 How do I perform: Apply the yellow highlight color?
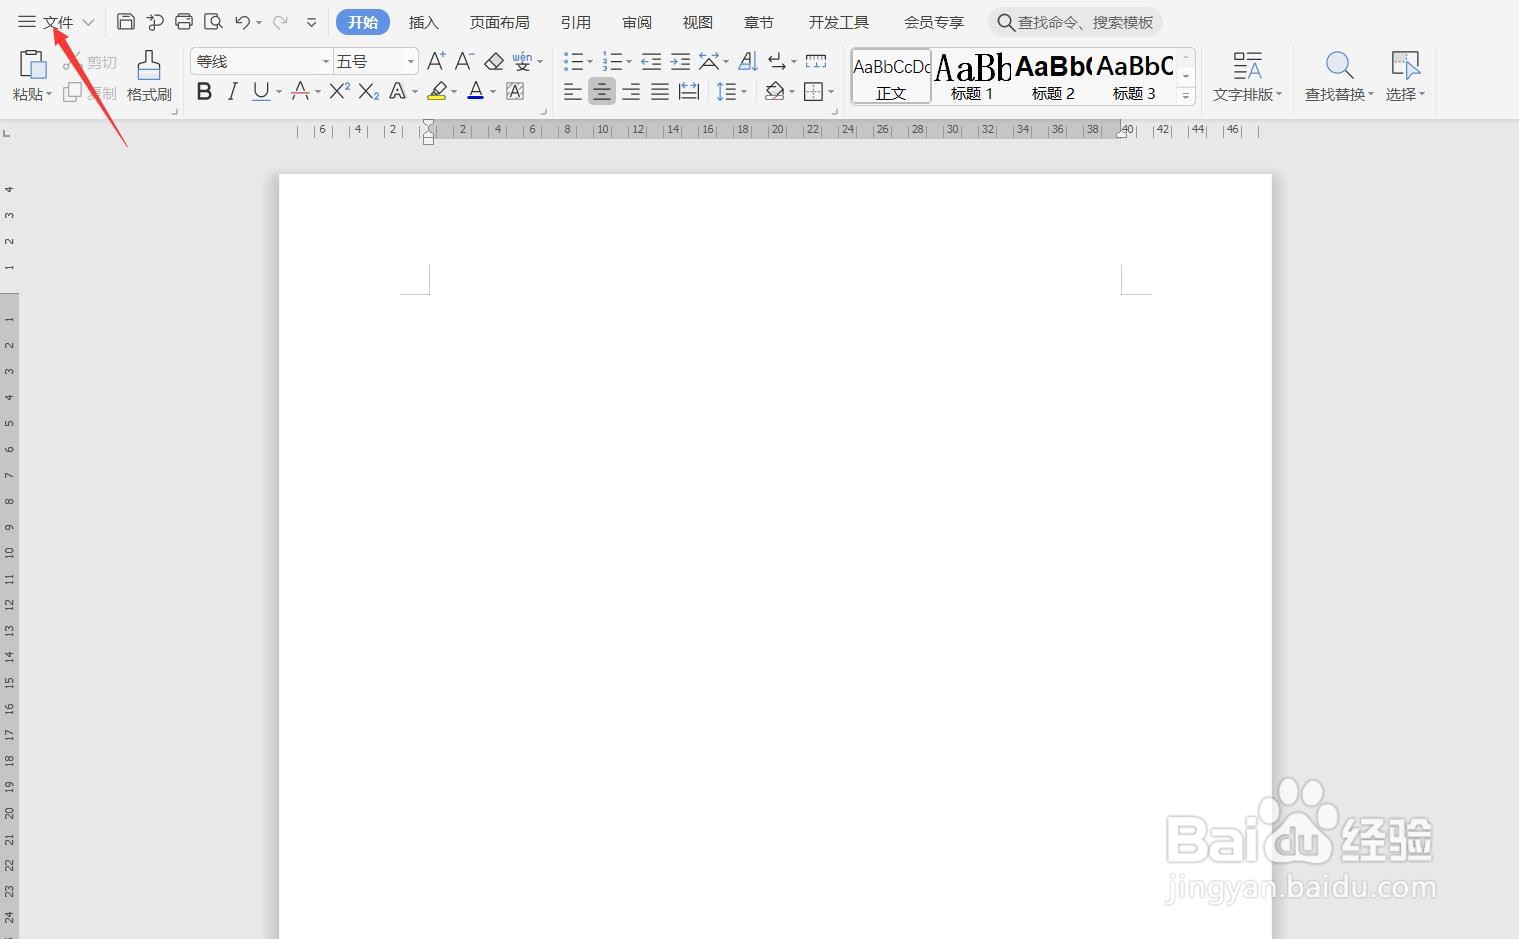pos(437,92)
